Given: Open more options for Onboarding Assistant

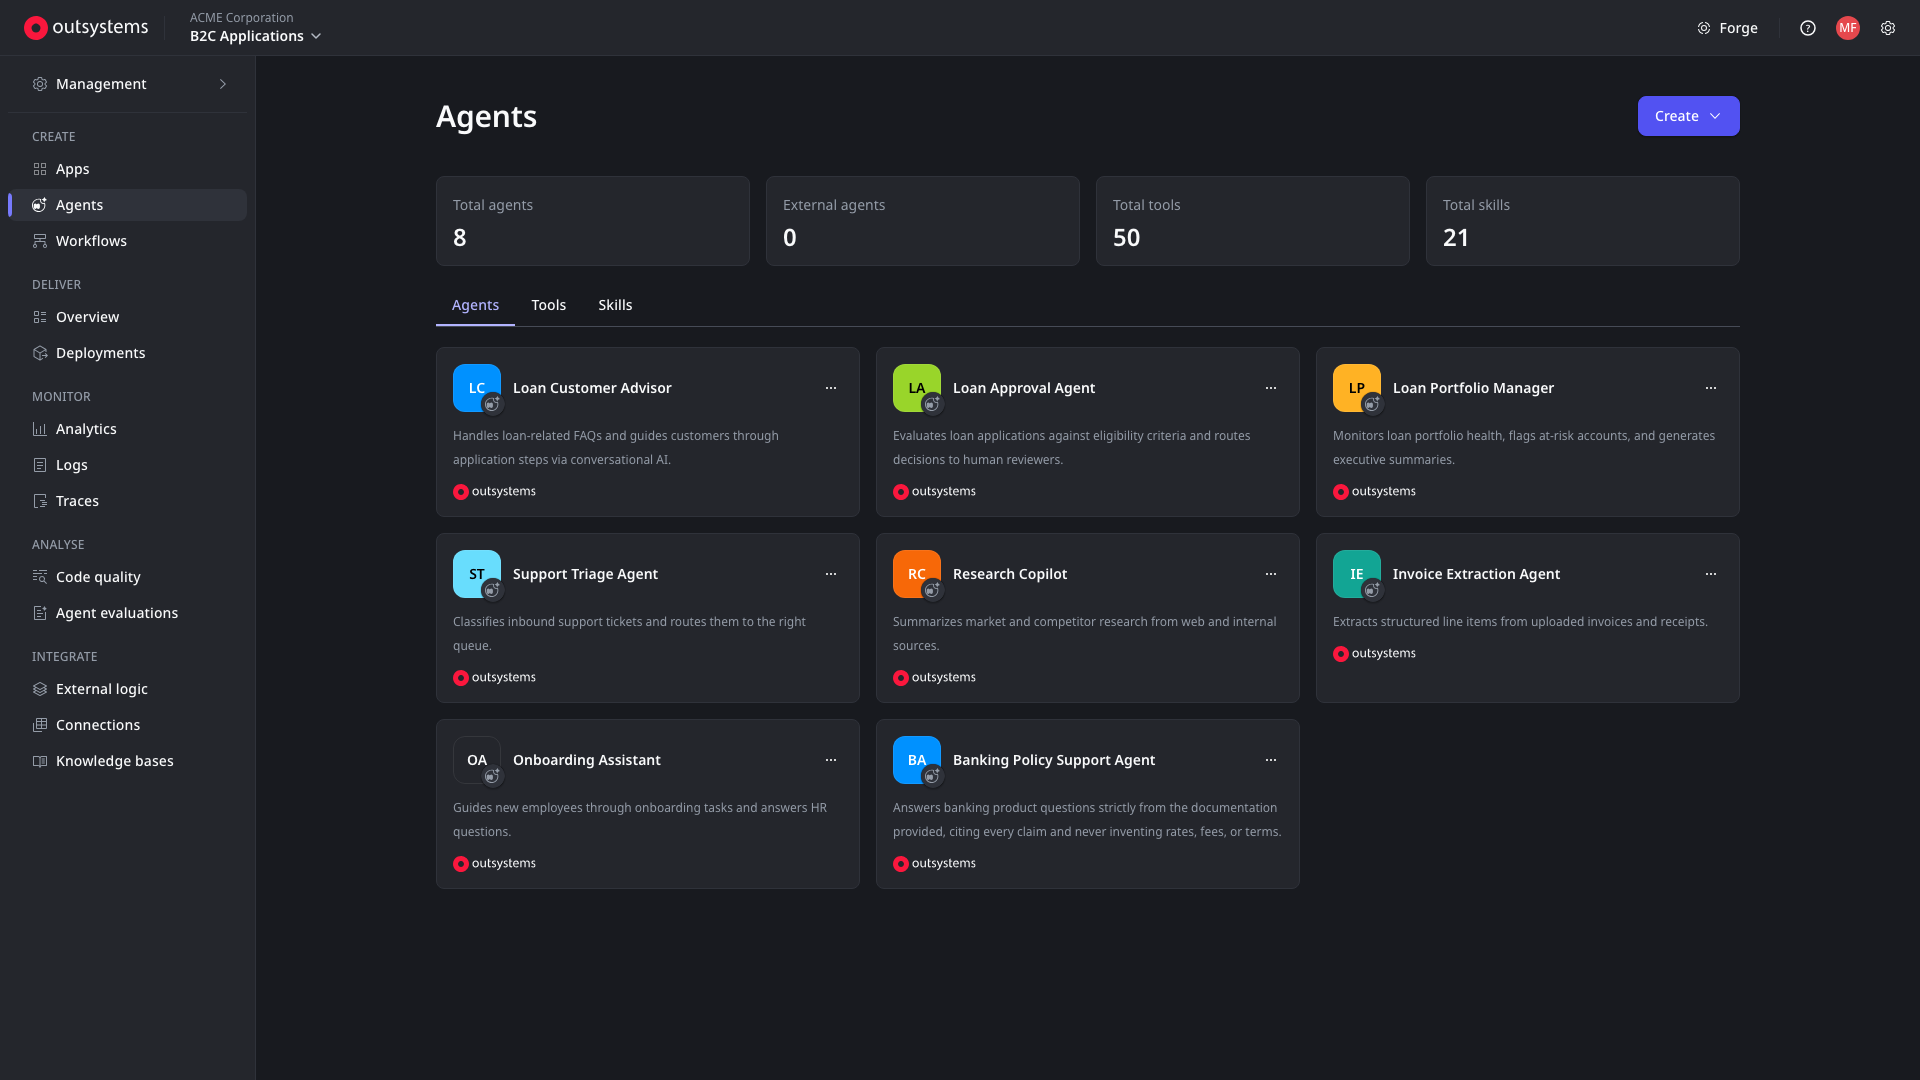Looking at the screenshot, I should (831, 760).
